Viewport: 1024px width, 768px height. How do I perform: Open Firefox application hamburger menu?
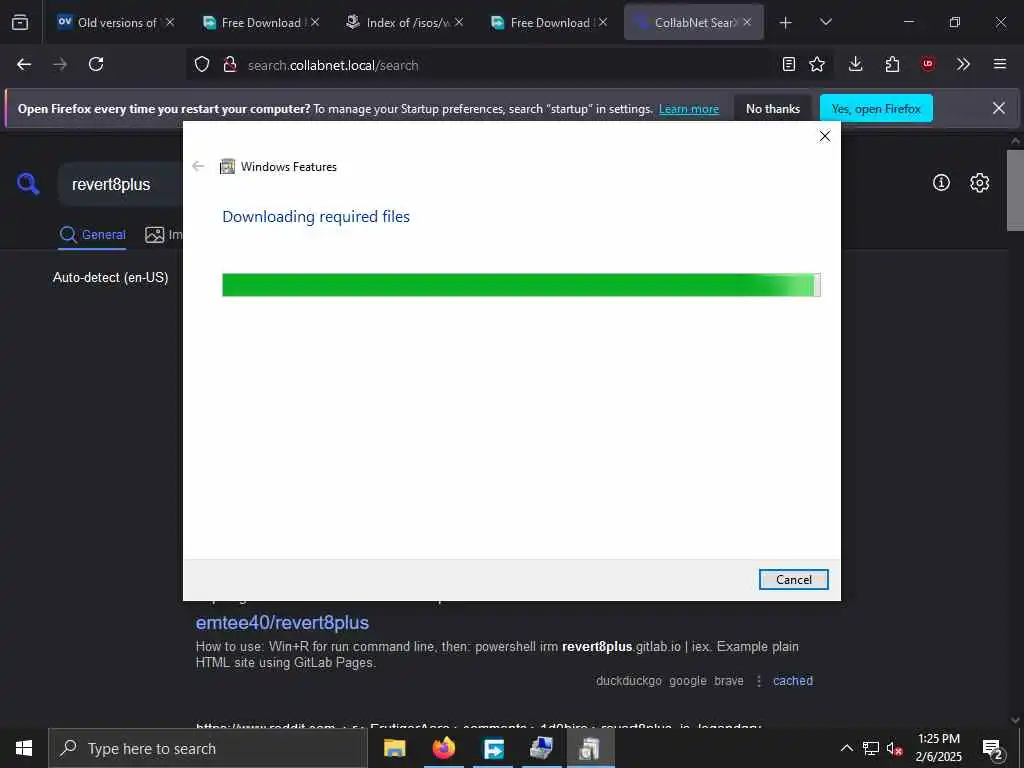1000,64
